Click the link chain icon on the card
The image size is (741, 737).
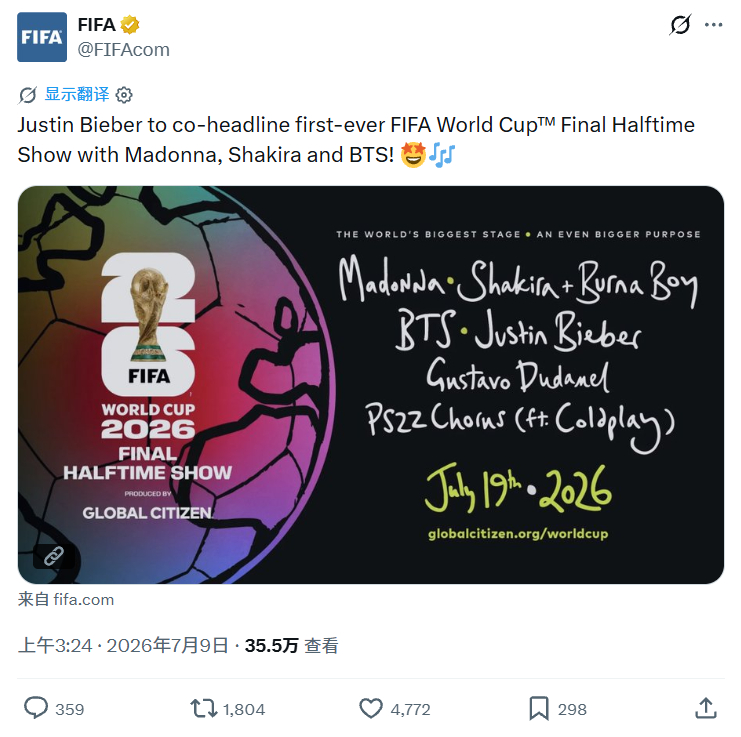(54, 556)
